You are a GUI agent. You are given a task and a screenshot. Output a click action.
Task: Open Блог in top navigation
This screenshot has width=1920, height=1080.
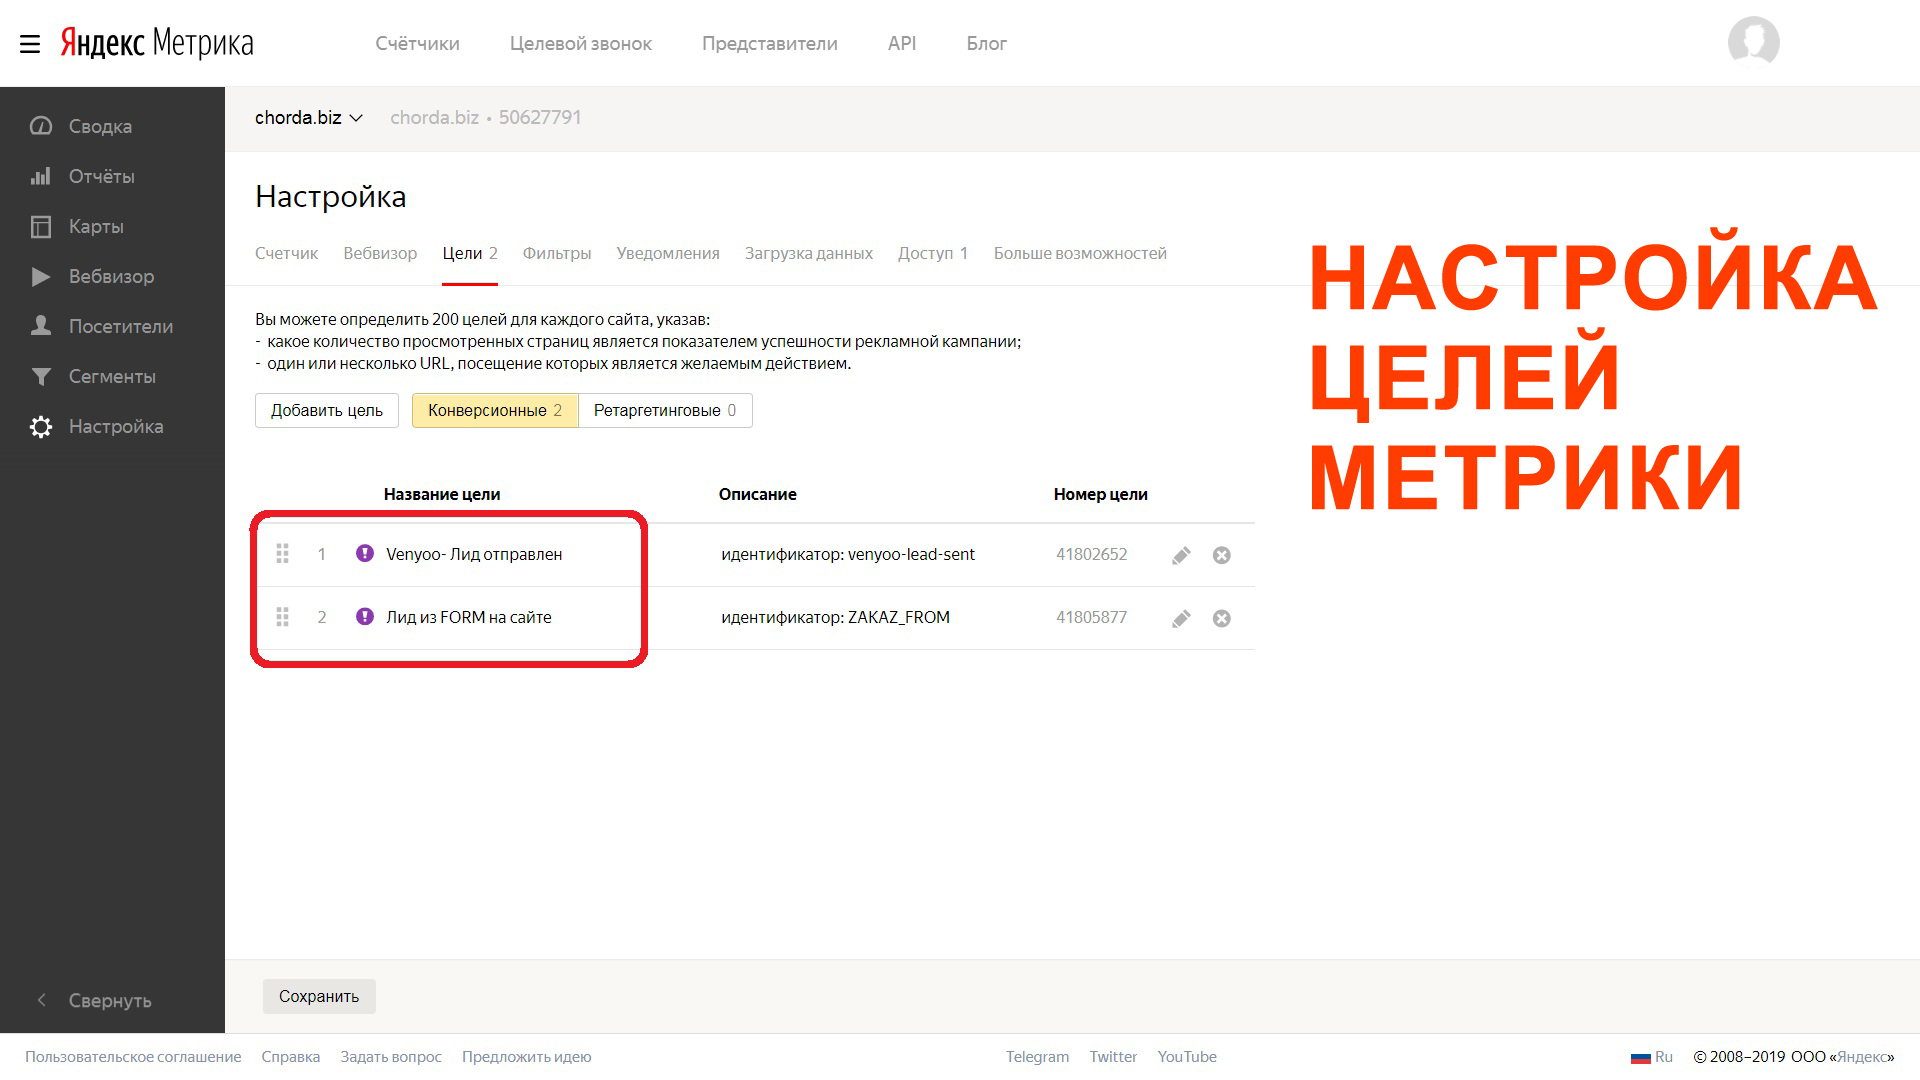click(x=986, y=43)
